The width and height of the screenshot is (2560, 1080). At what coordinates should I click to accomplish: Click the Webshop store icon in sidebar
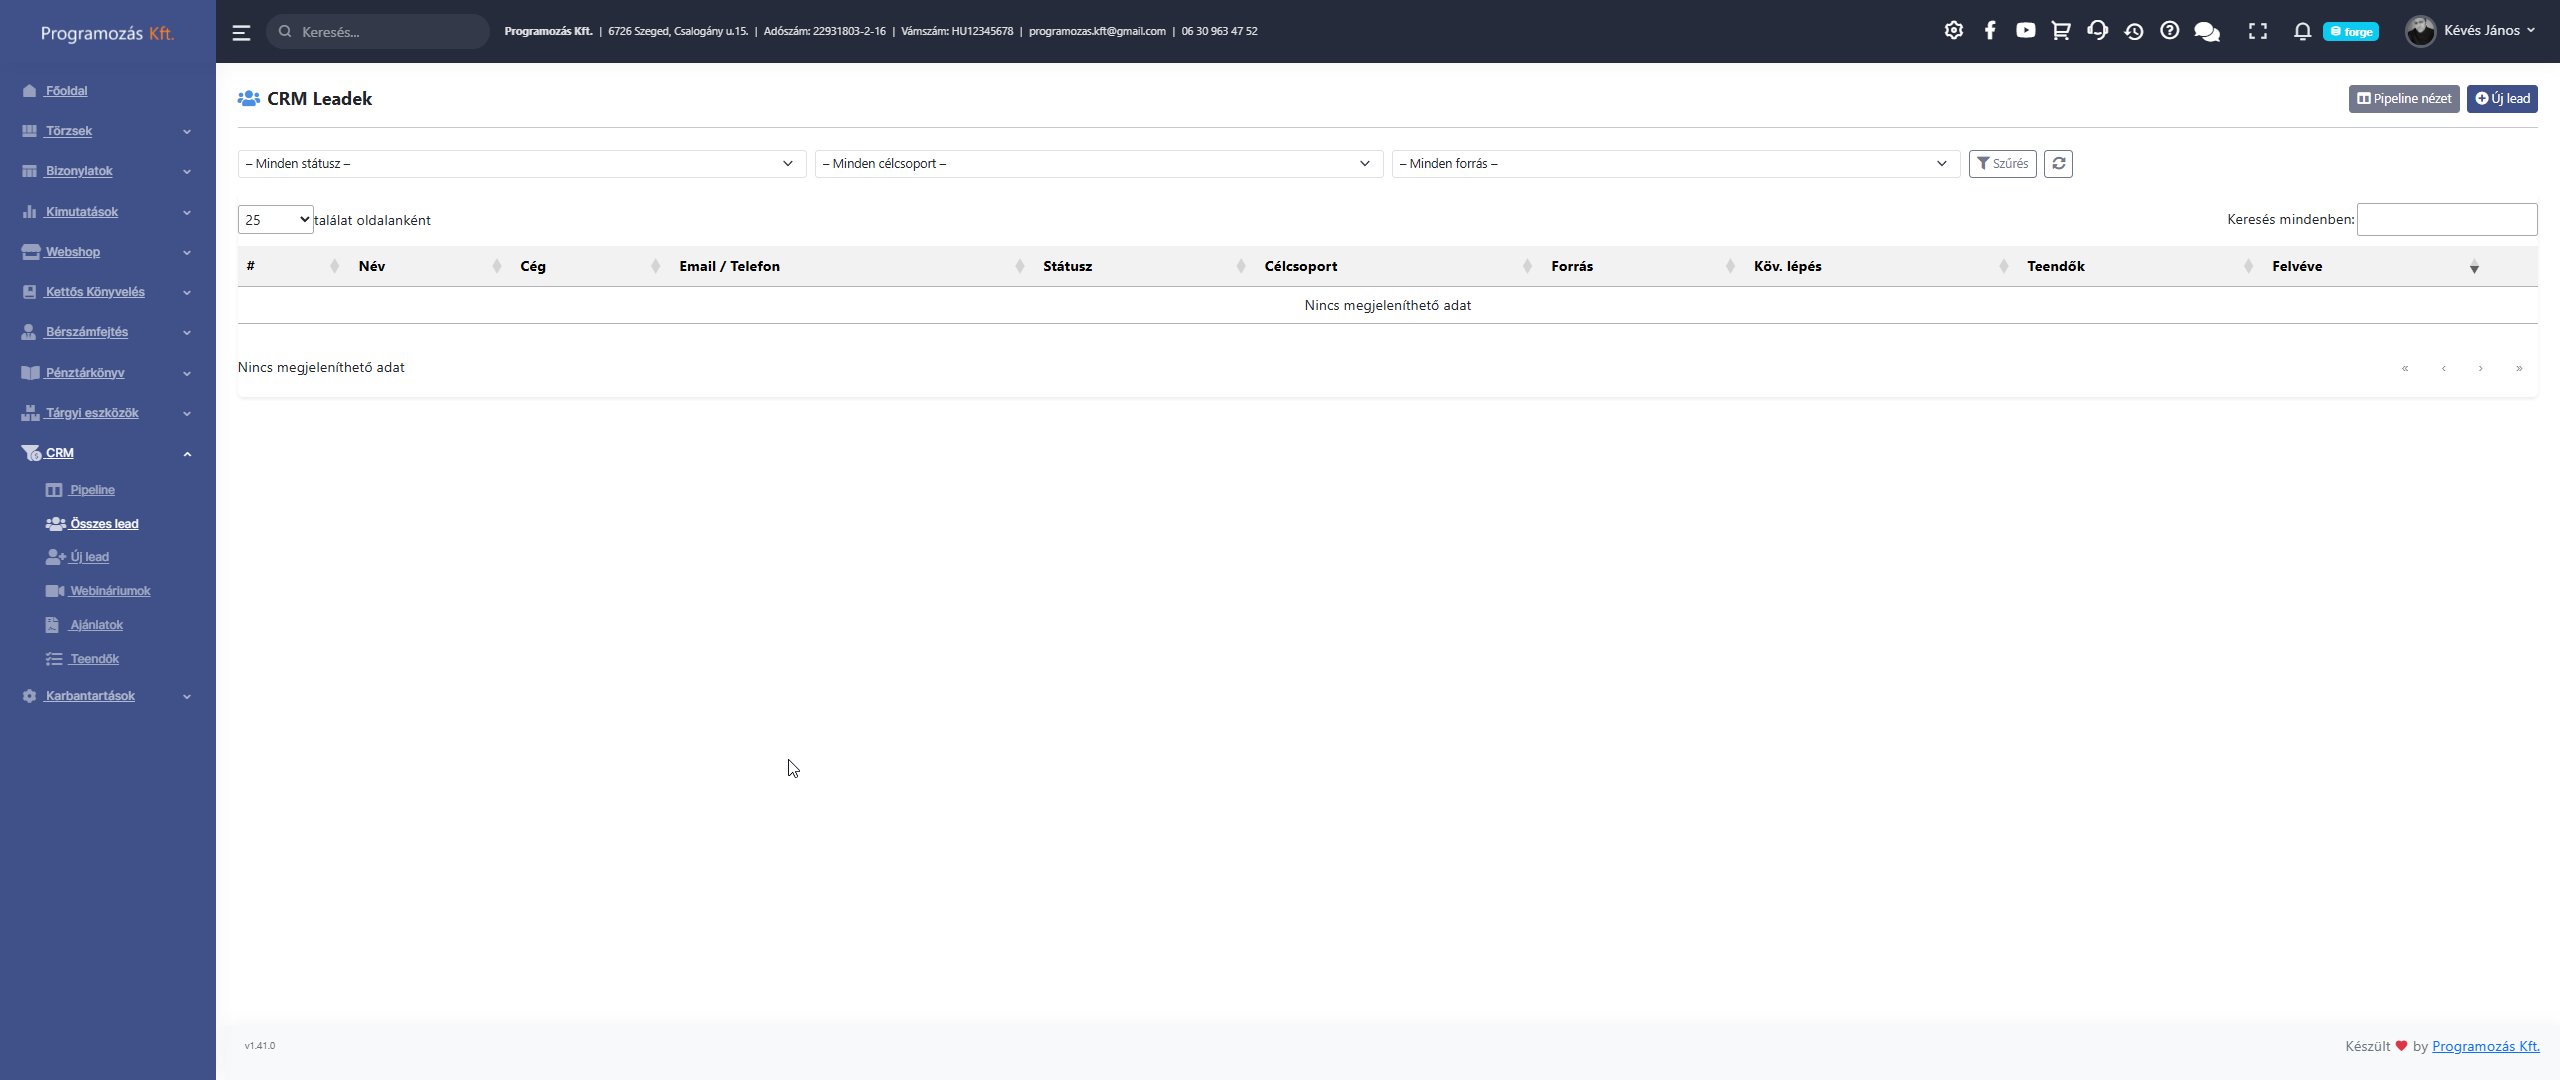click(x=30, y=252)
